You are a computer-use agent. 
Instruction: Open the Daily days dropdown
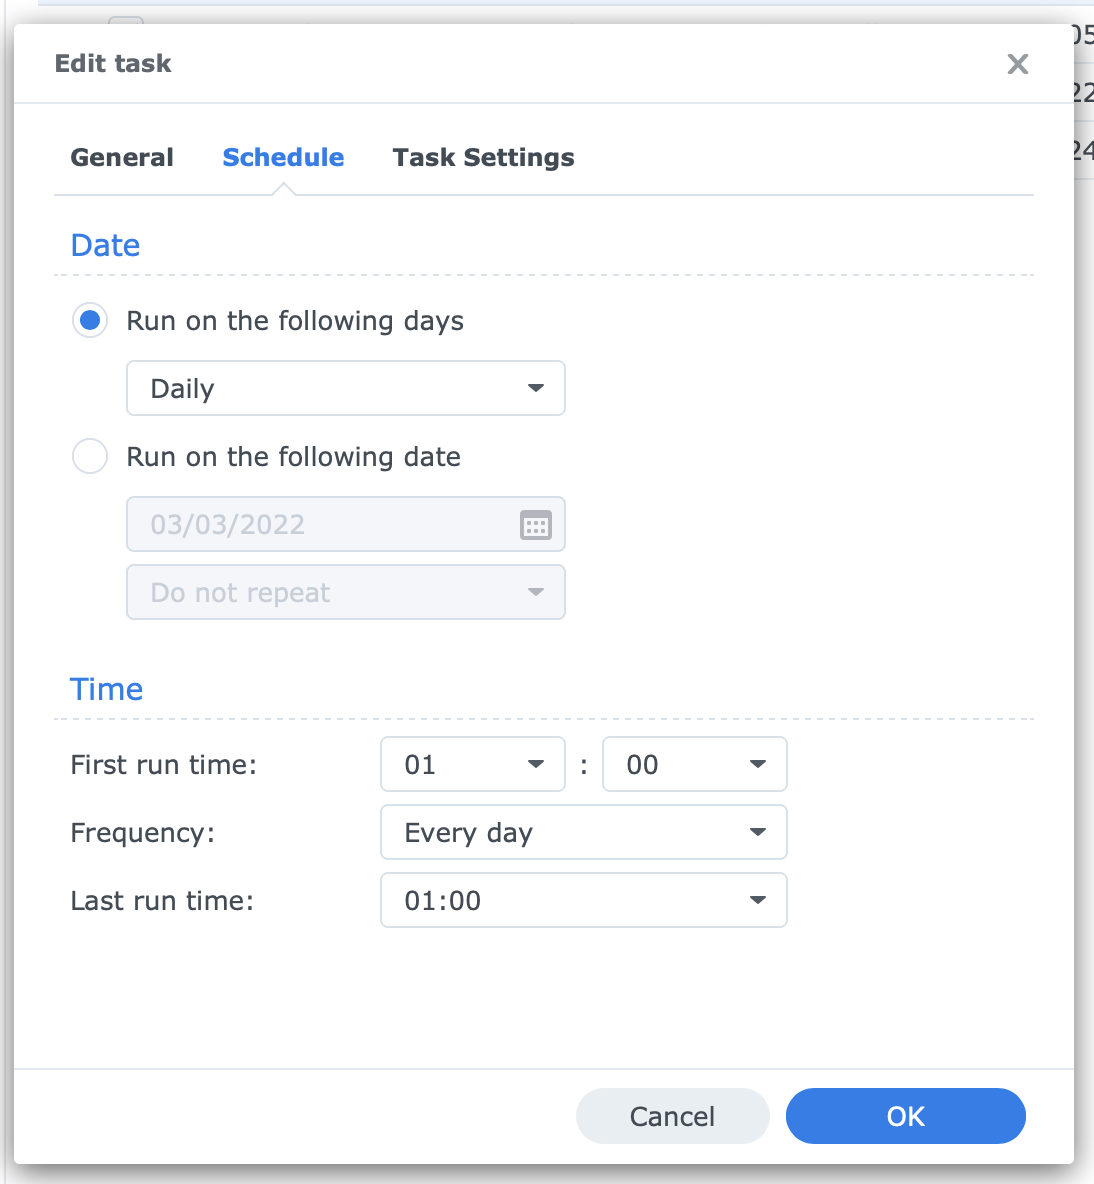pyautogui.click(x=346, y=388)
